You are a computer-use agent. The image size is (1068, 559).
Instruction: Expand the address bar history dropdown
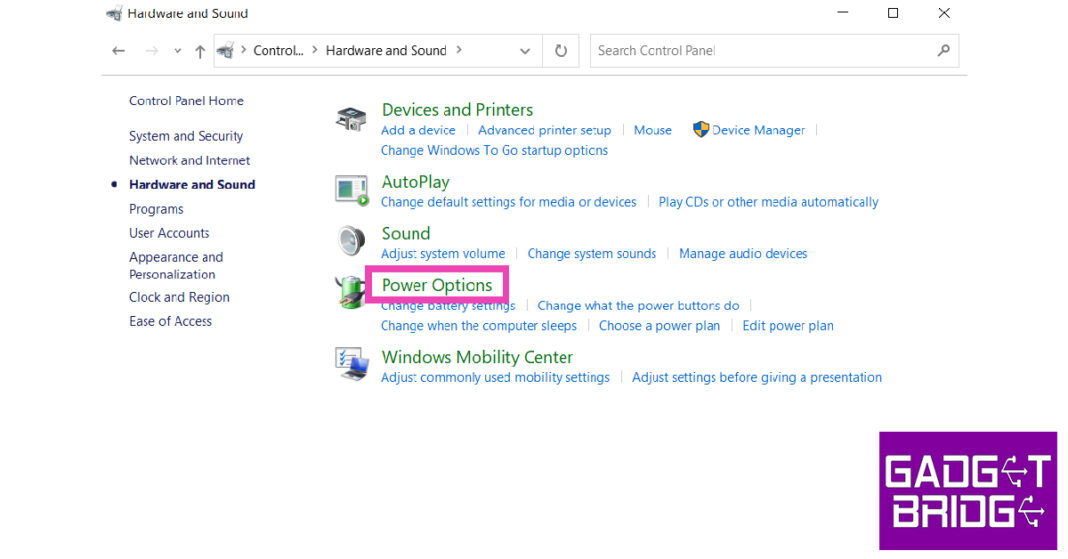[x=525, y=51]
